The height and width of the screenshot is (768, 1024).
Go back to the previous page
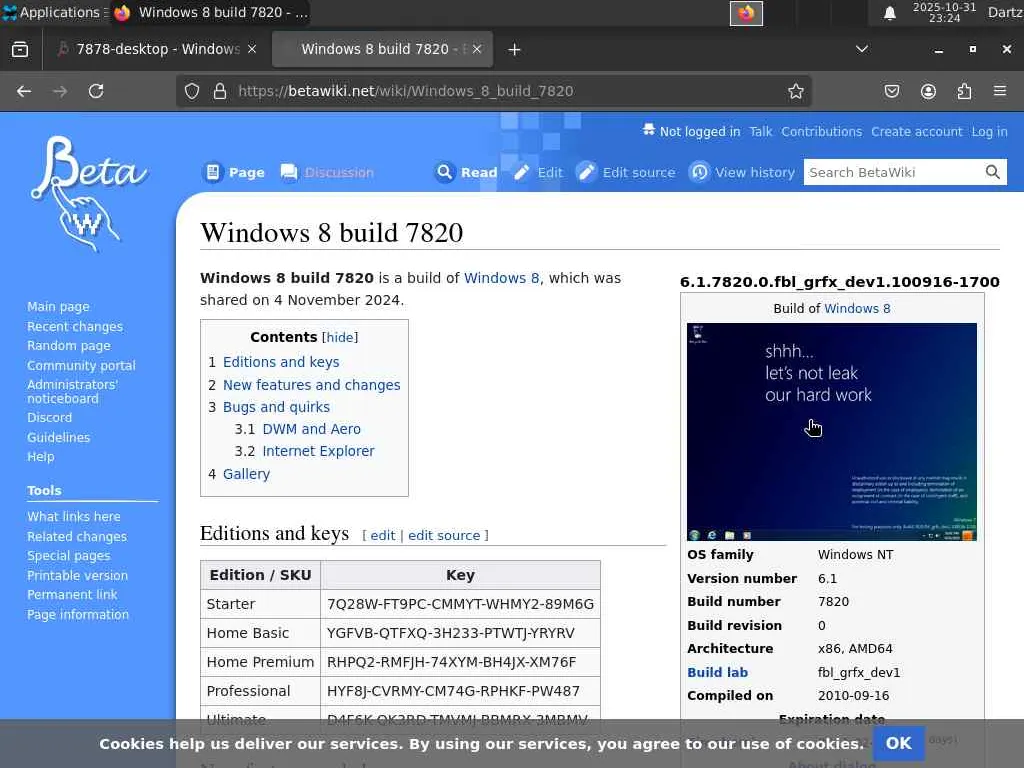pyautogui.click(x=24, y=91)
